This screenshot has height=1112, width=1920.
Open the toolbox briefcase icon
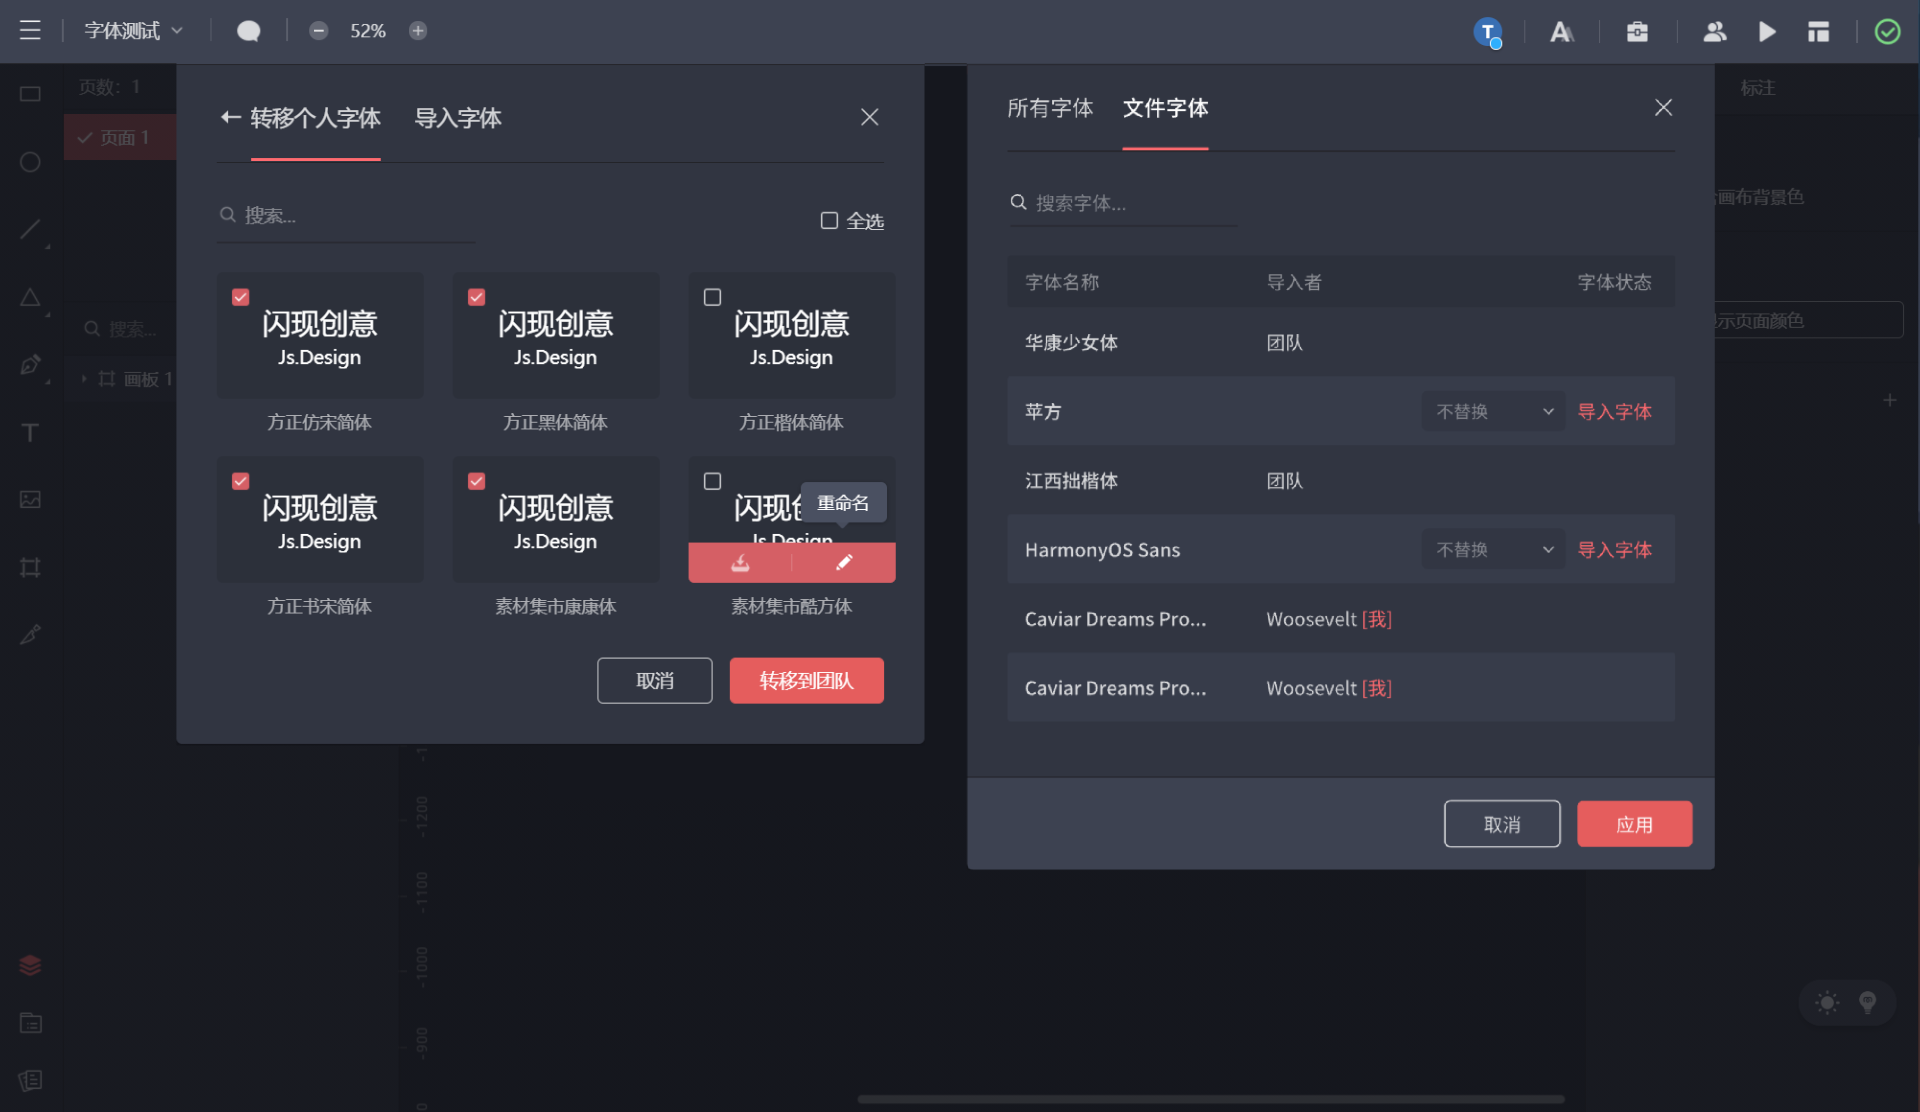[x=1637, y=32]
